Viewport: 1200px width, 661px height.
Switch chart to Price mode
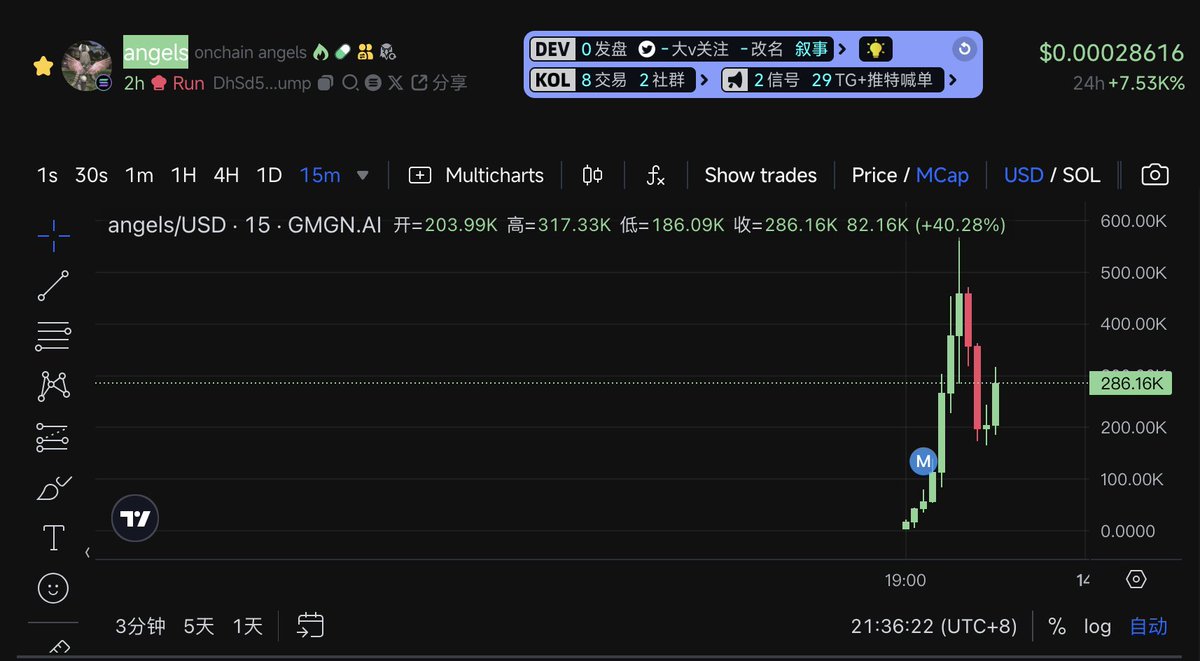874,175
